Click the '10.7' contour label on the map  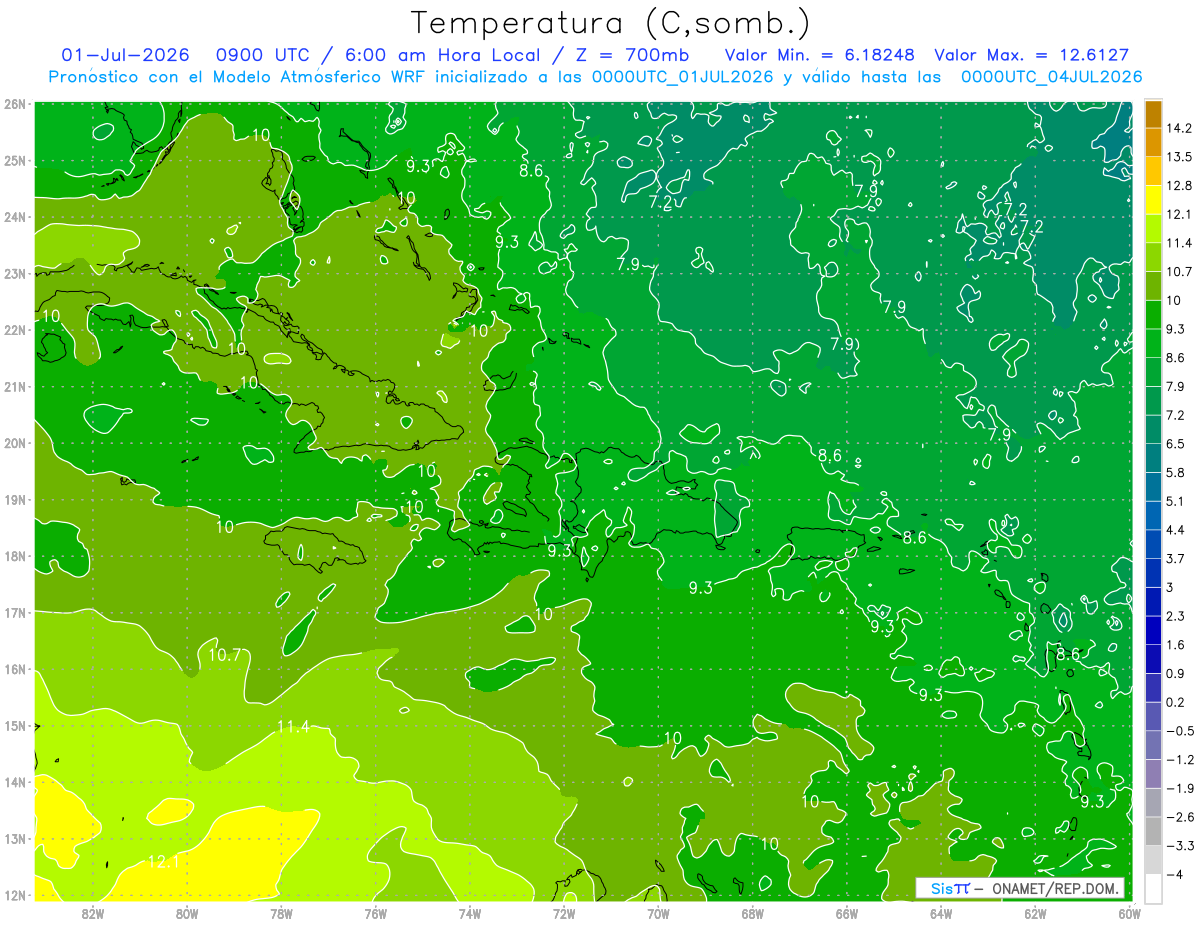click(225, 656)
